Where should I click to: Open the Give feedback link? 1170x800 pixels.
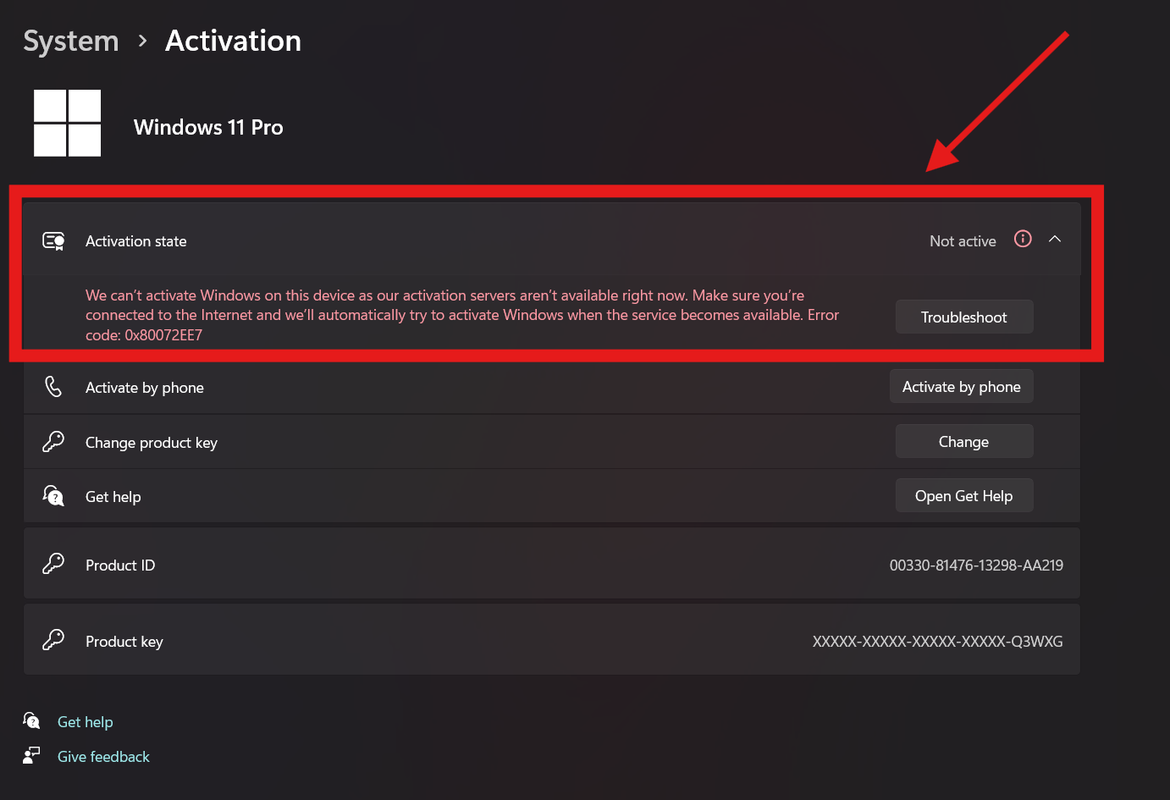tap(103, 757)
